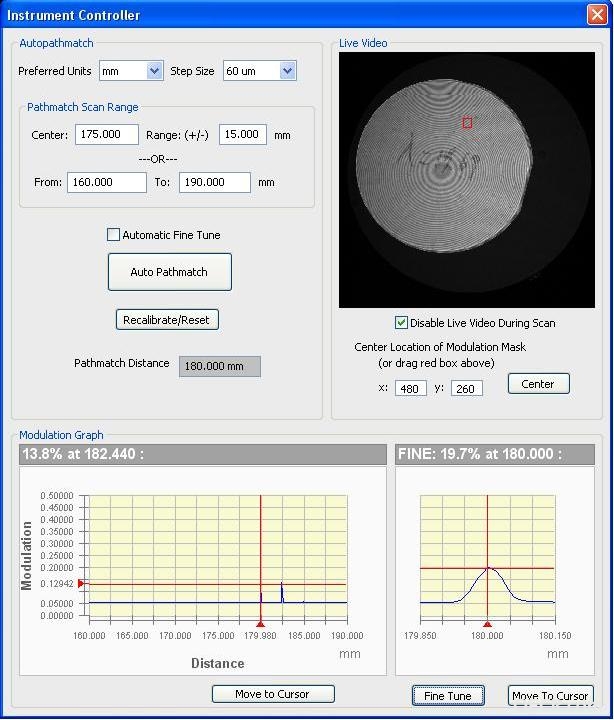Click the Auto Pathmatch button

point(169,272)
